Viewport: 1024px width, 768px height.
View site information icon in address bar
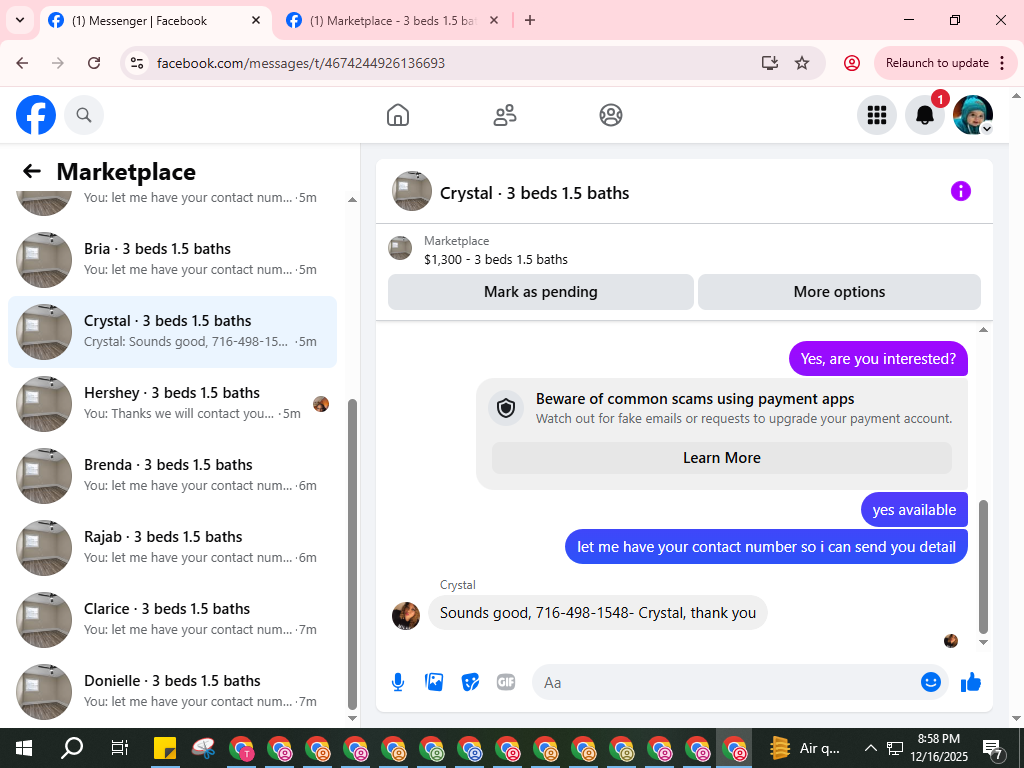(137, 63)
